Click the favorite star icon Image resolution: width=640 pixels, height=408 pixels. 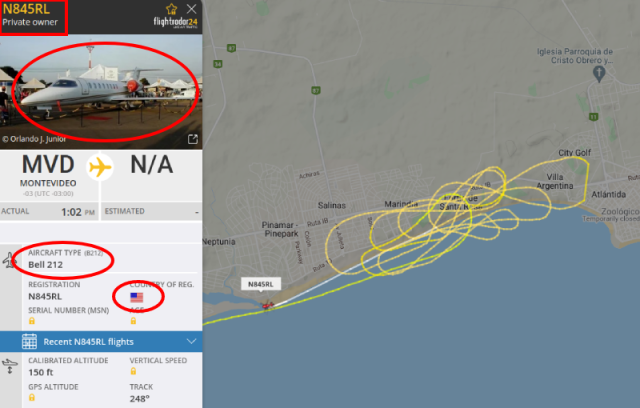pyautogui.click(x=171, y=9)
